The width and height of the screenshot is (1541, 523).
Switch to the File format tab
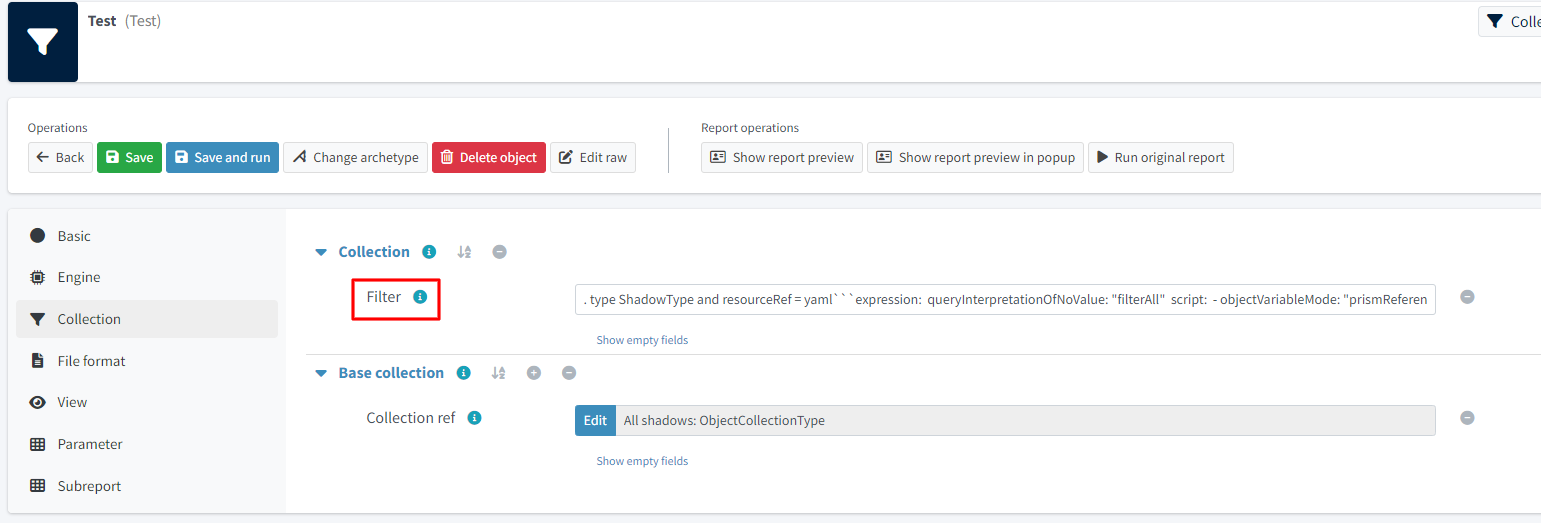tap(91, 361)
